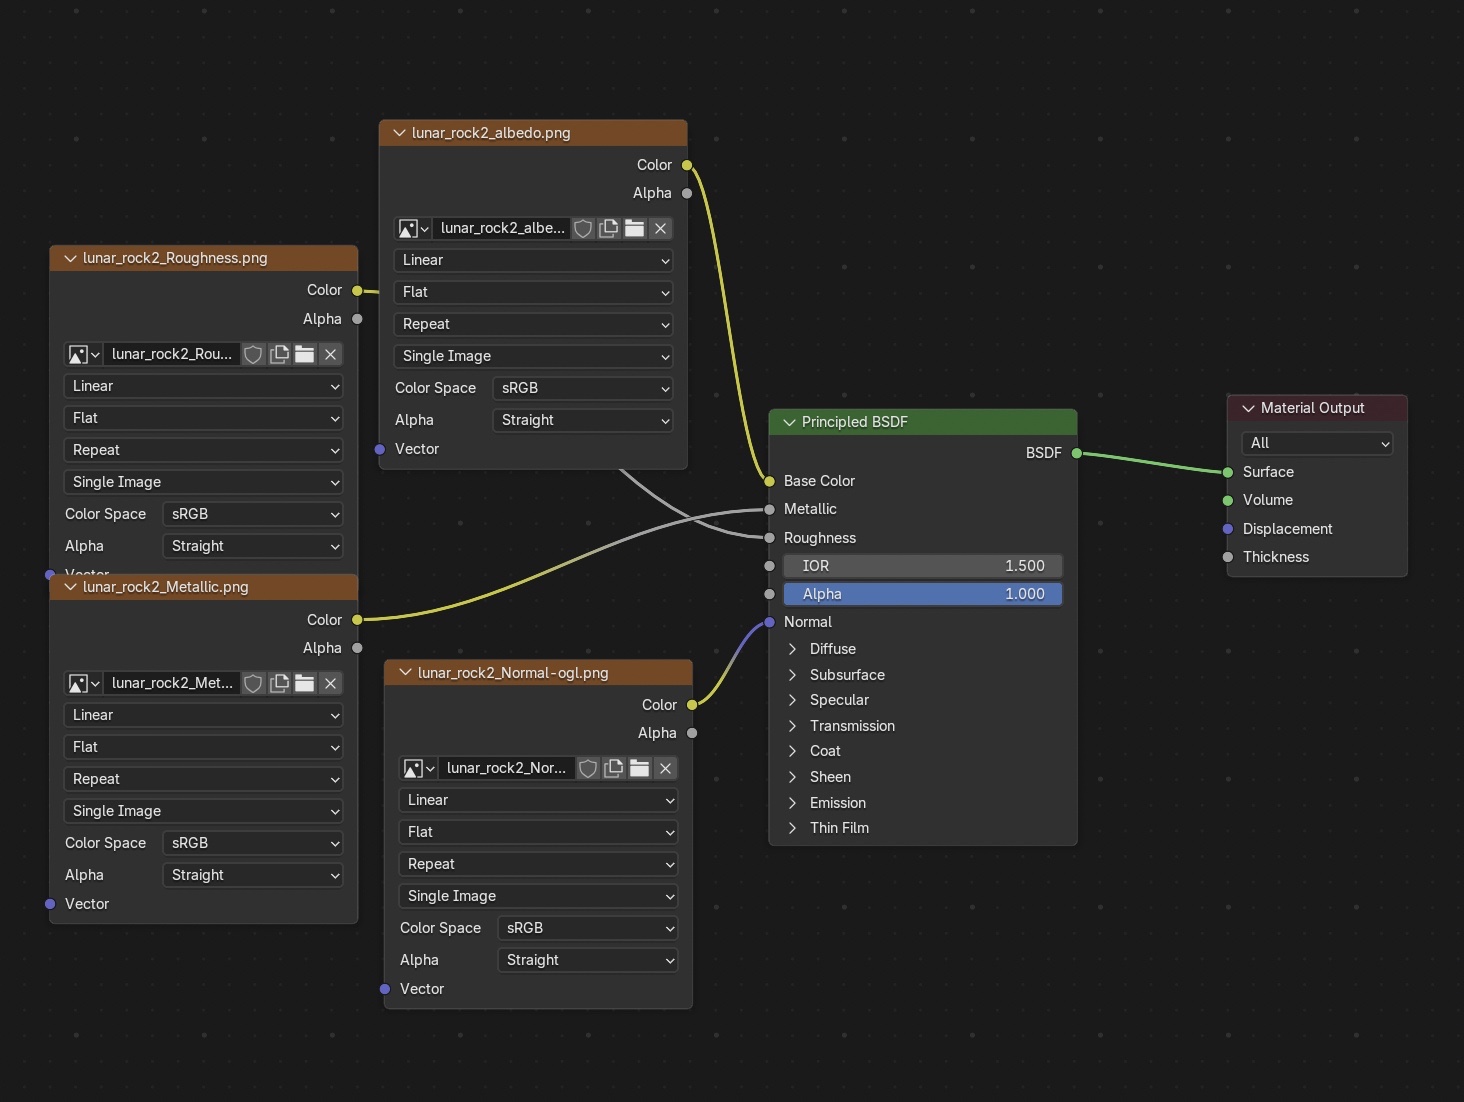Click the IOR value field
This screenshot has width=1464, height=1102.
point(922,566)
